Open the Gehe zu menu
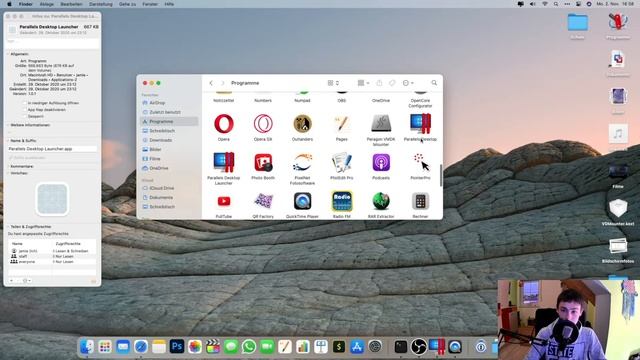 [x=127, y=4]
